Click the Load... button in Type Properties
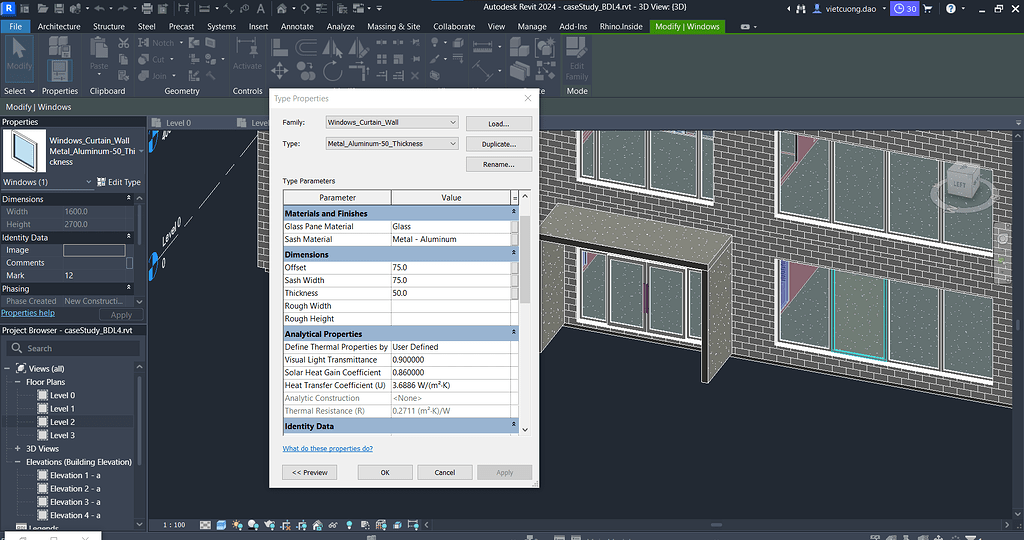This screenshot has height=540, width=1024. pos(499,123)
